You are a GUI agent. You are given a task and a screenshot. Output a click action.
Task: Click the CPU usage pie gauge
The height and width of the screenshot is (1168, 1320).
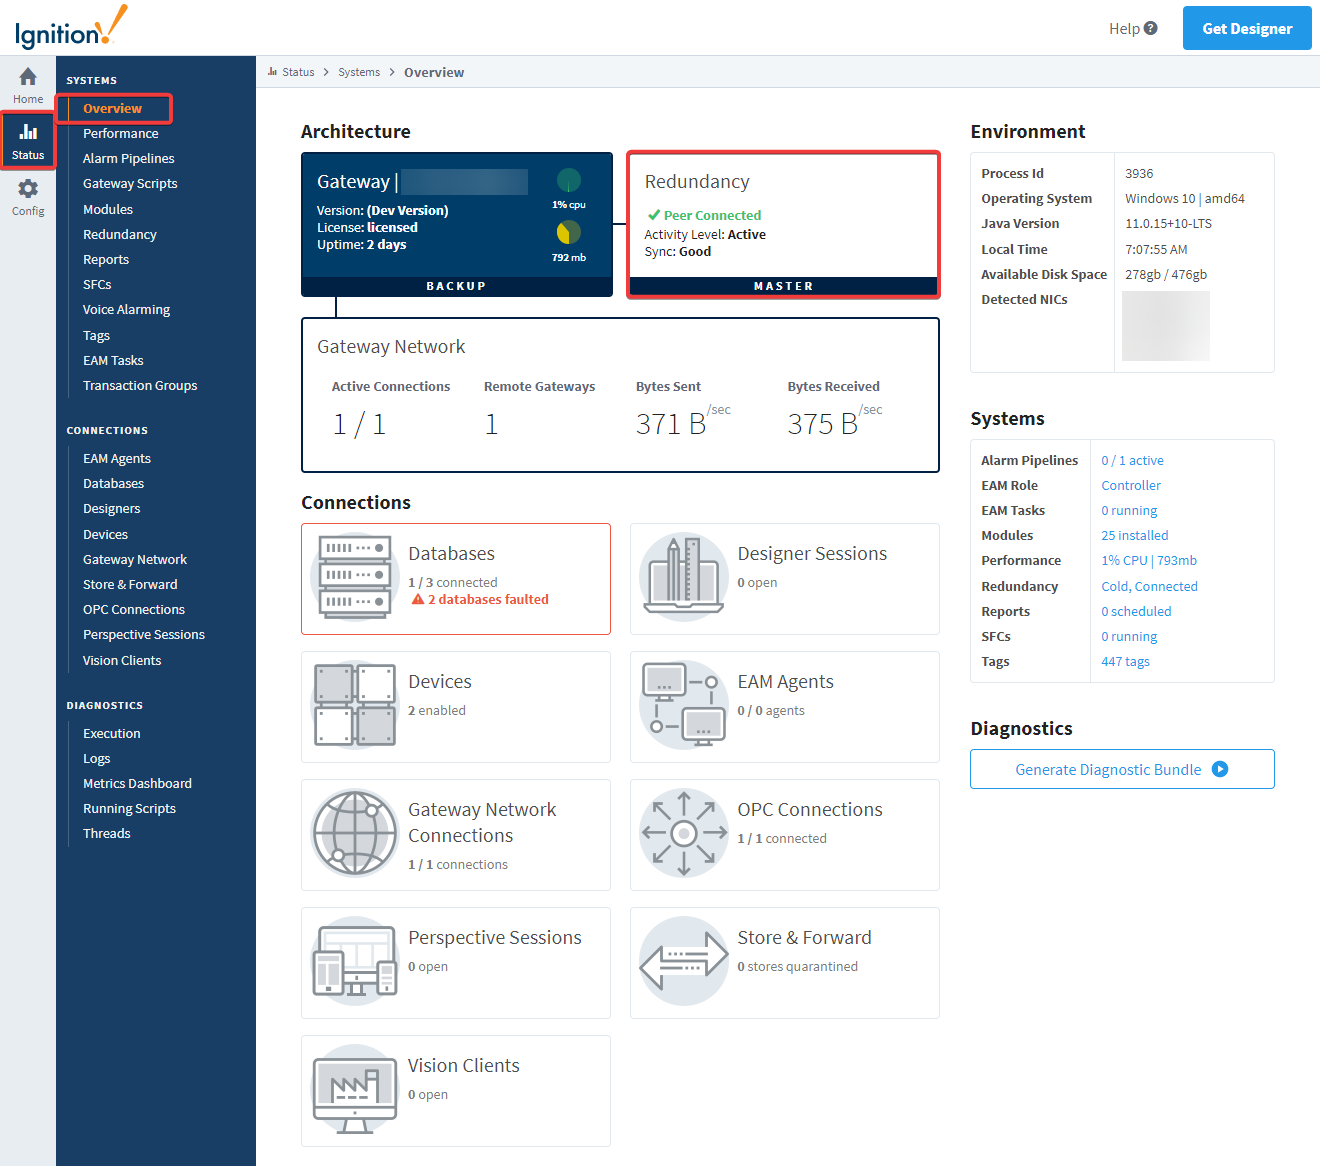pyautogui.click(x=569, y=180)
